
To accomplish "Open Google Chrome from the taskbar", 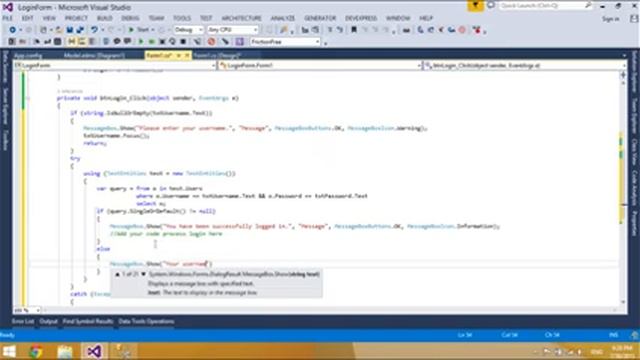I will point(36,351).
